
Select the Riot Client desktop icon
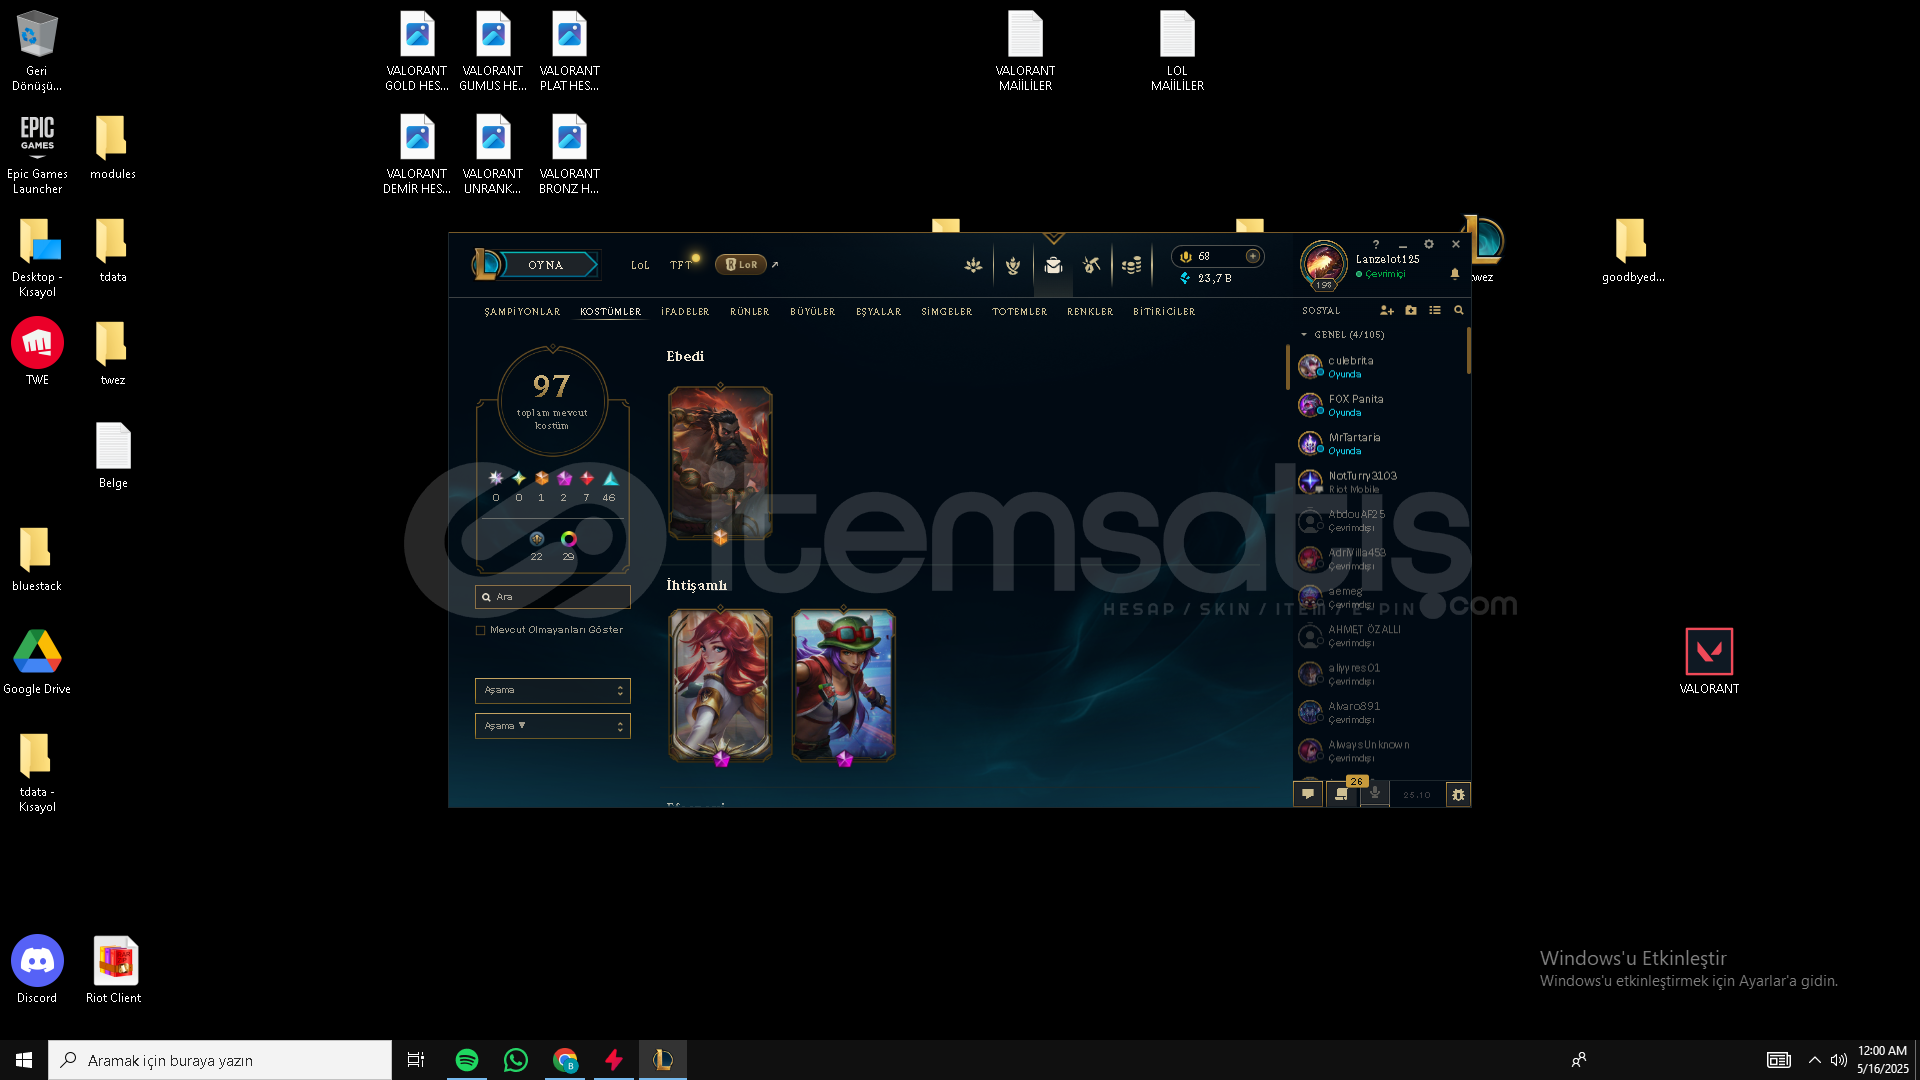(114, 969)
